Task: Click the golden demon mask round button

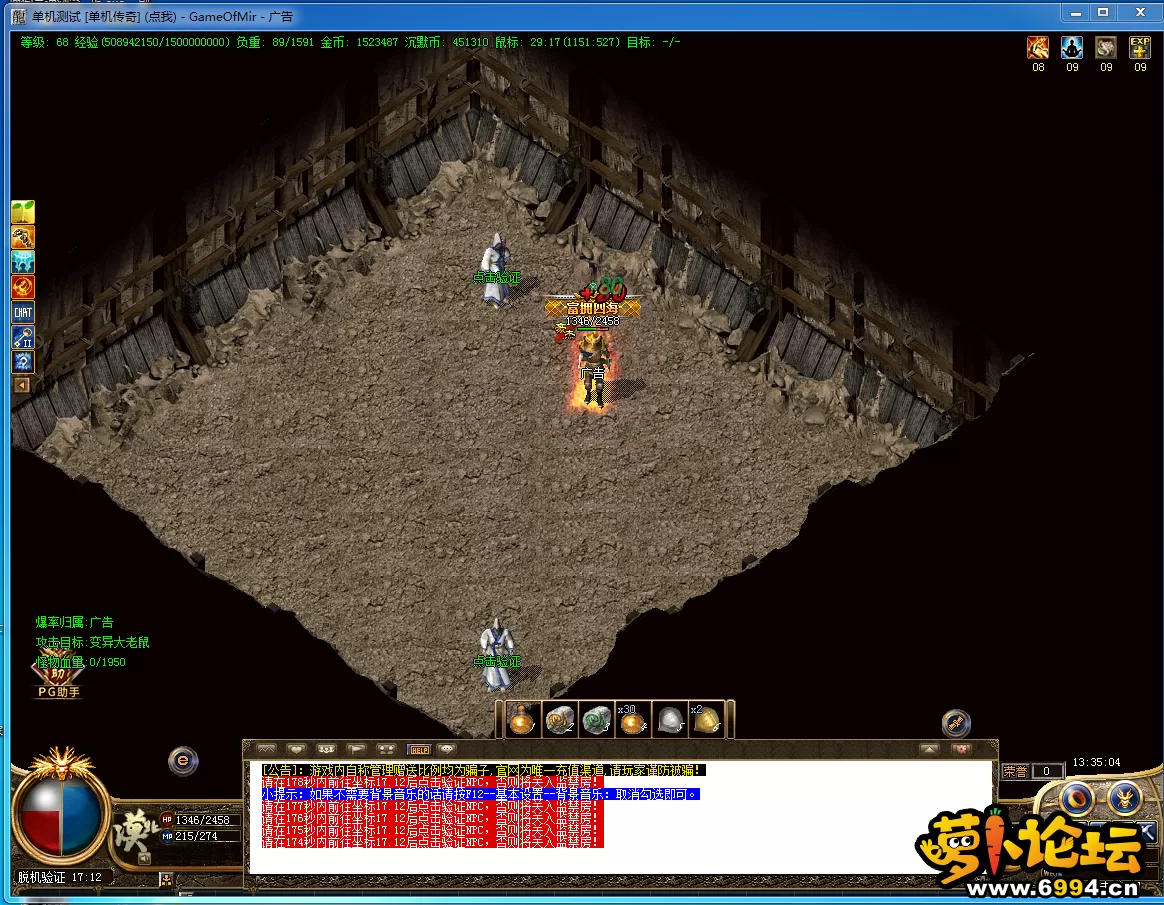Action: 1125,799
